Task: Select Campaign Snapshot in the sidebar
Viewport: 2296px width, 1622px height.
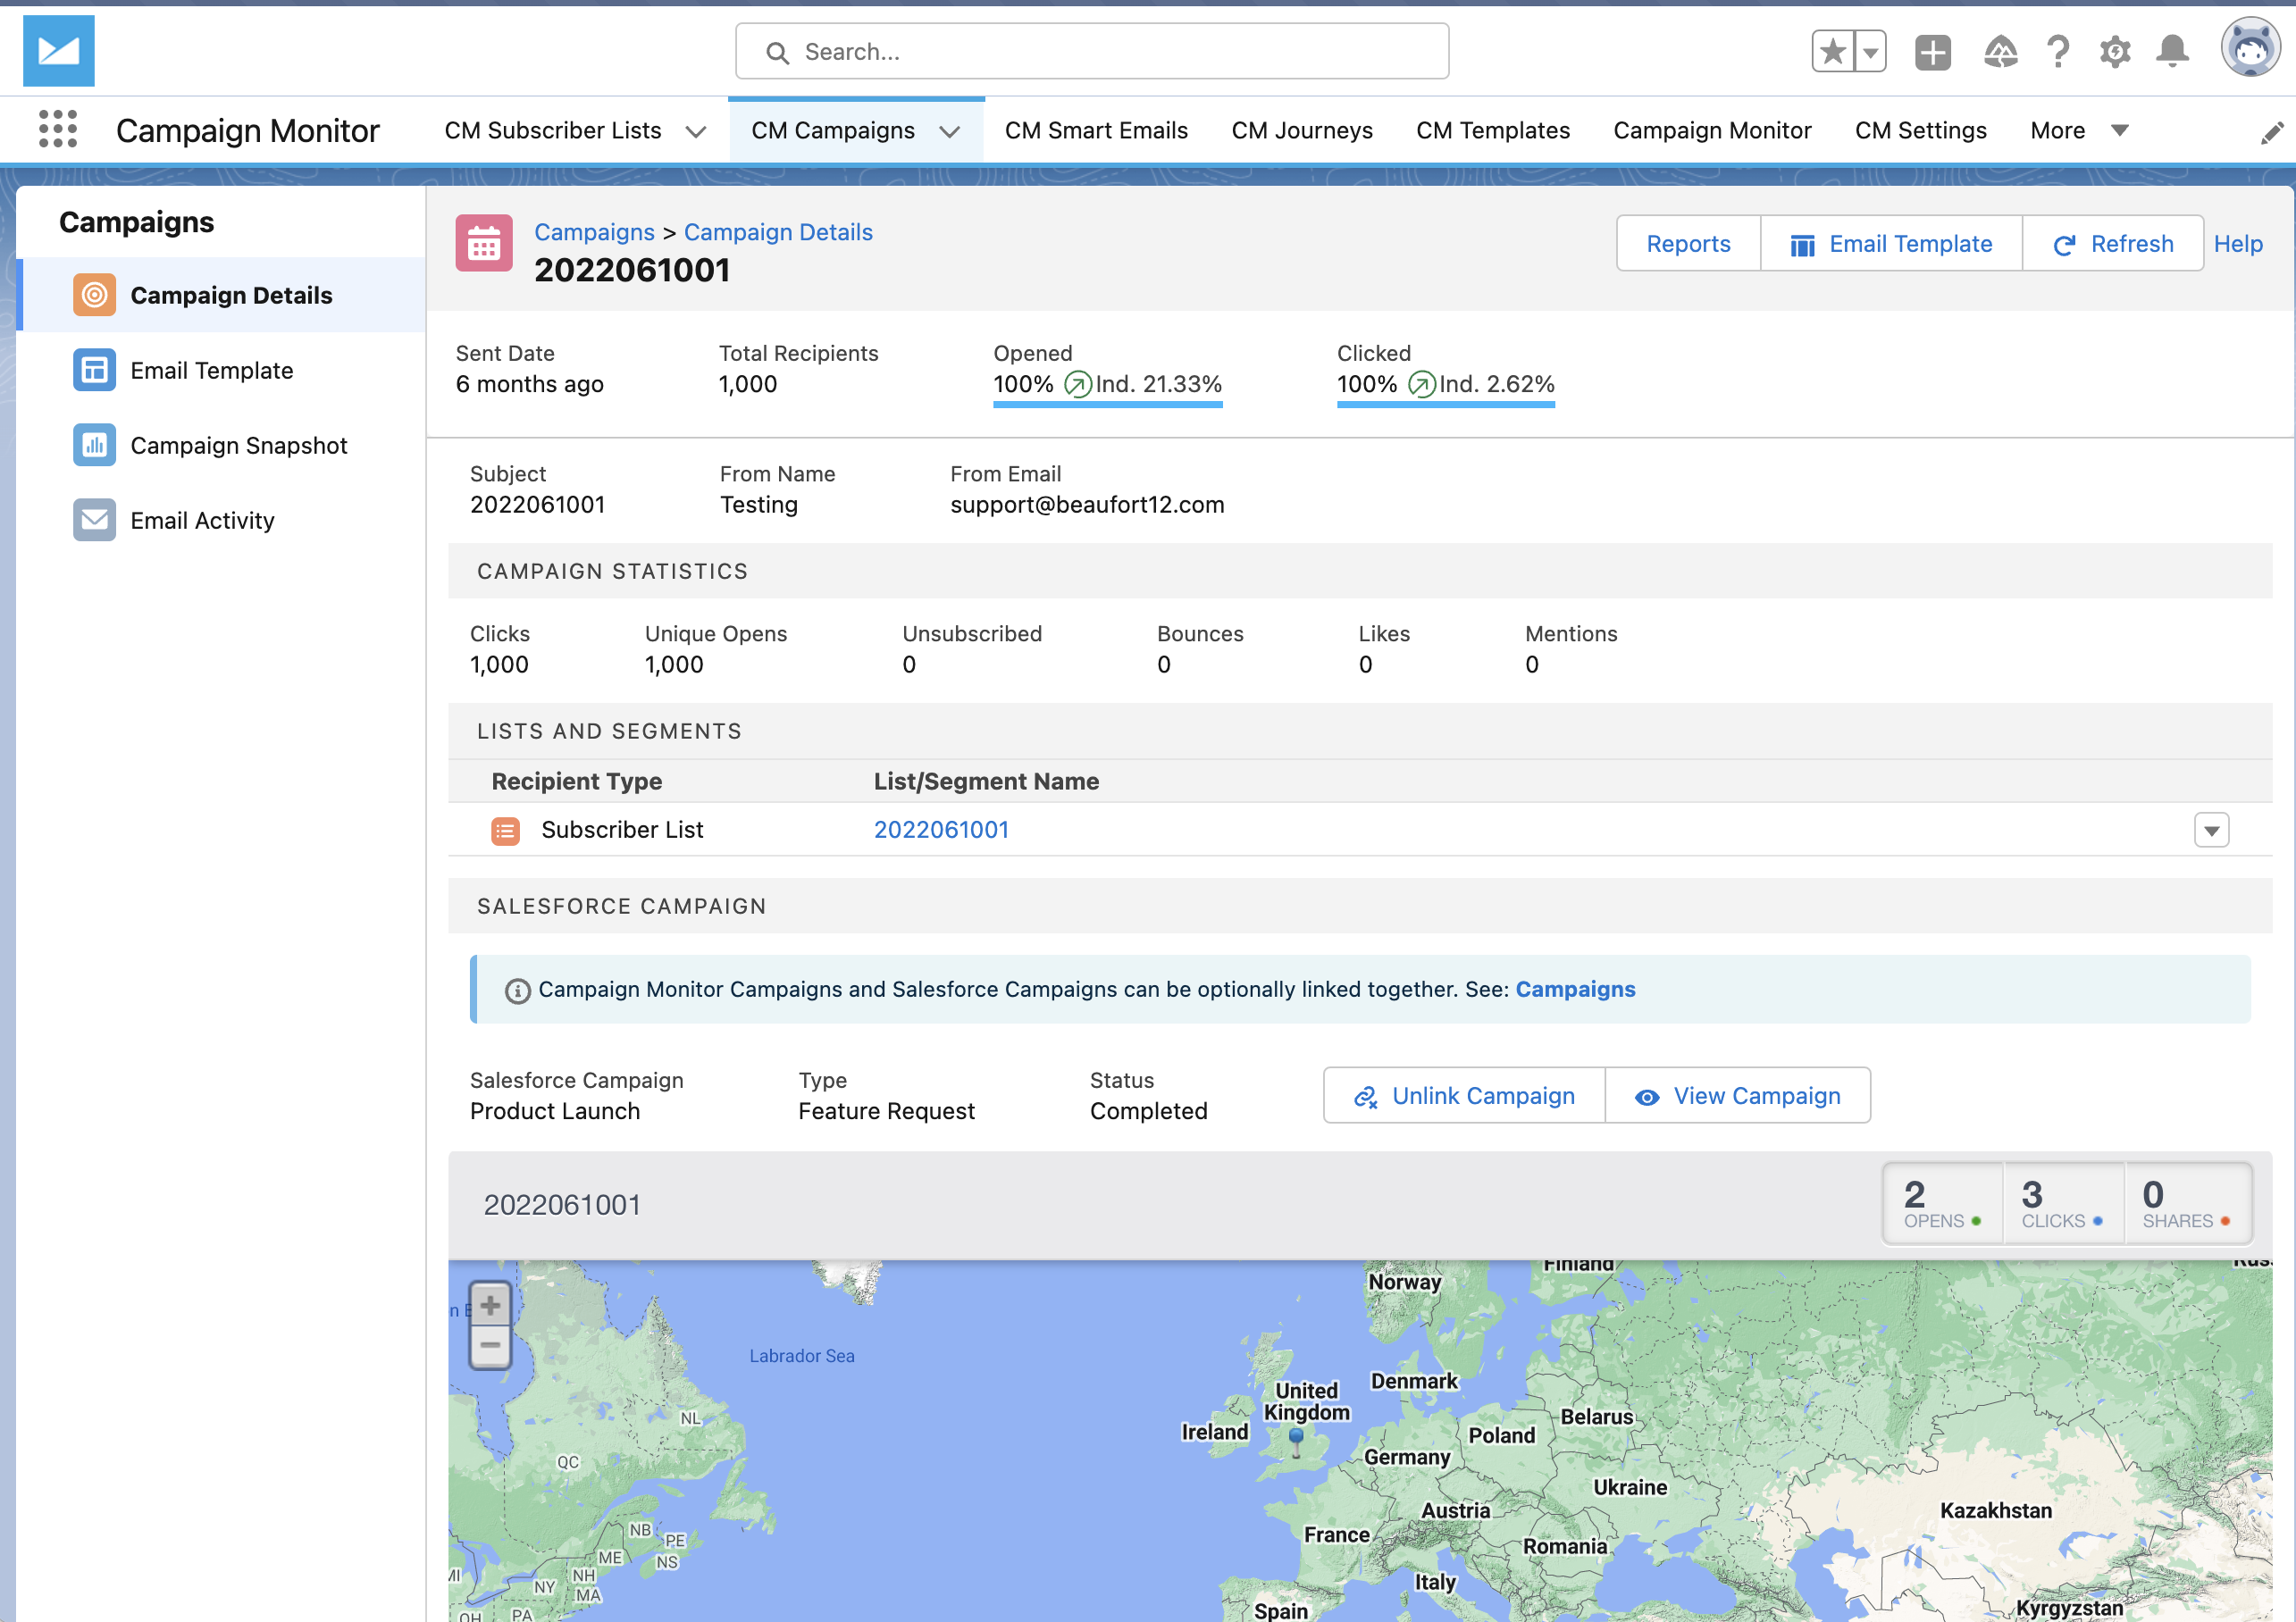Action: [x=238, y=445]
